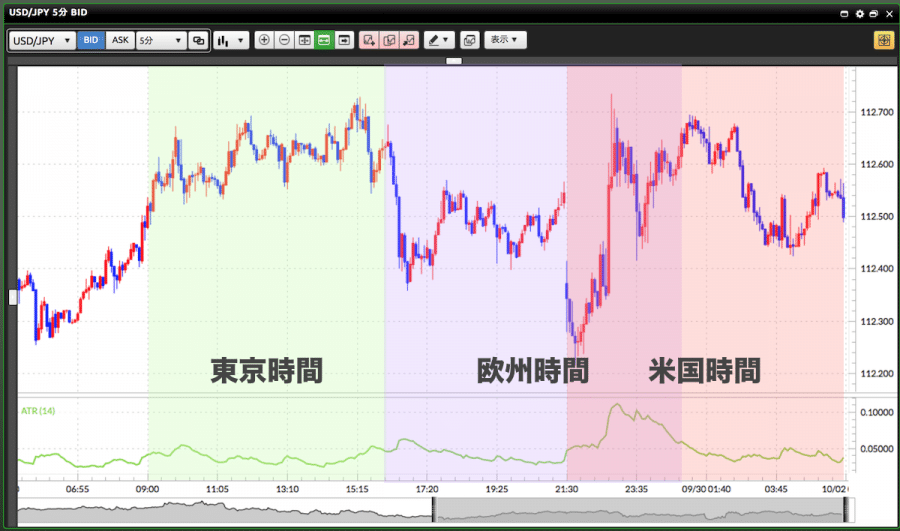The width and height of the screenshot is (900, 531).
Task: Zoom out with the minus icon
Action: point(284,40)
